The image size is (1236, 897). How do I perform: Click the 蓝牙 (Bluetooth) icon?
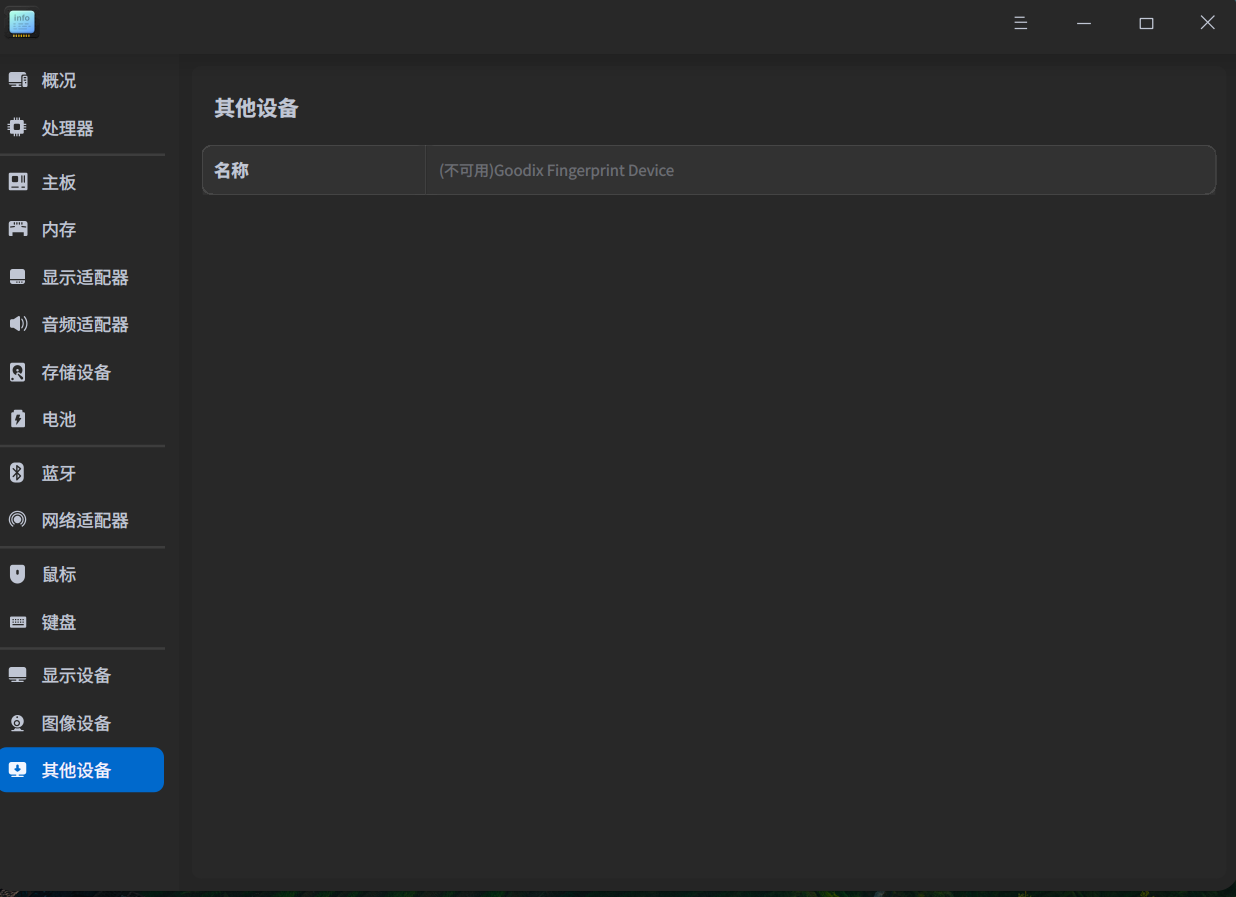point(16,472)
